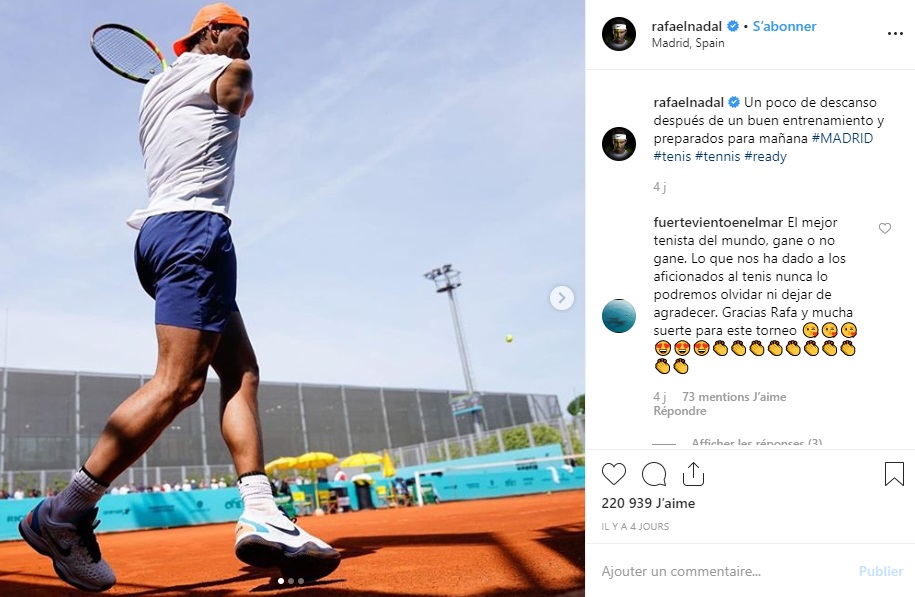Open the three-dot more options menu

[x=895, y=34]
